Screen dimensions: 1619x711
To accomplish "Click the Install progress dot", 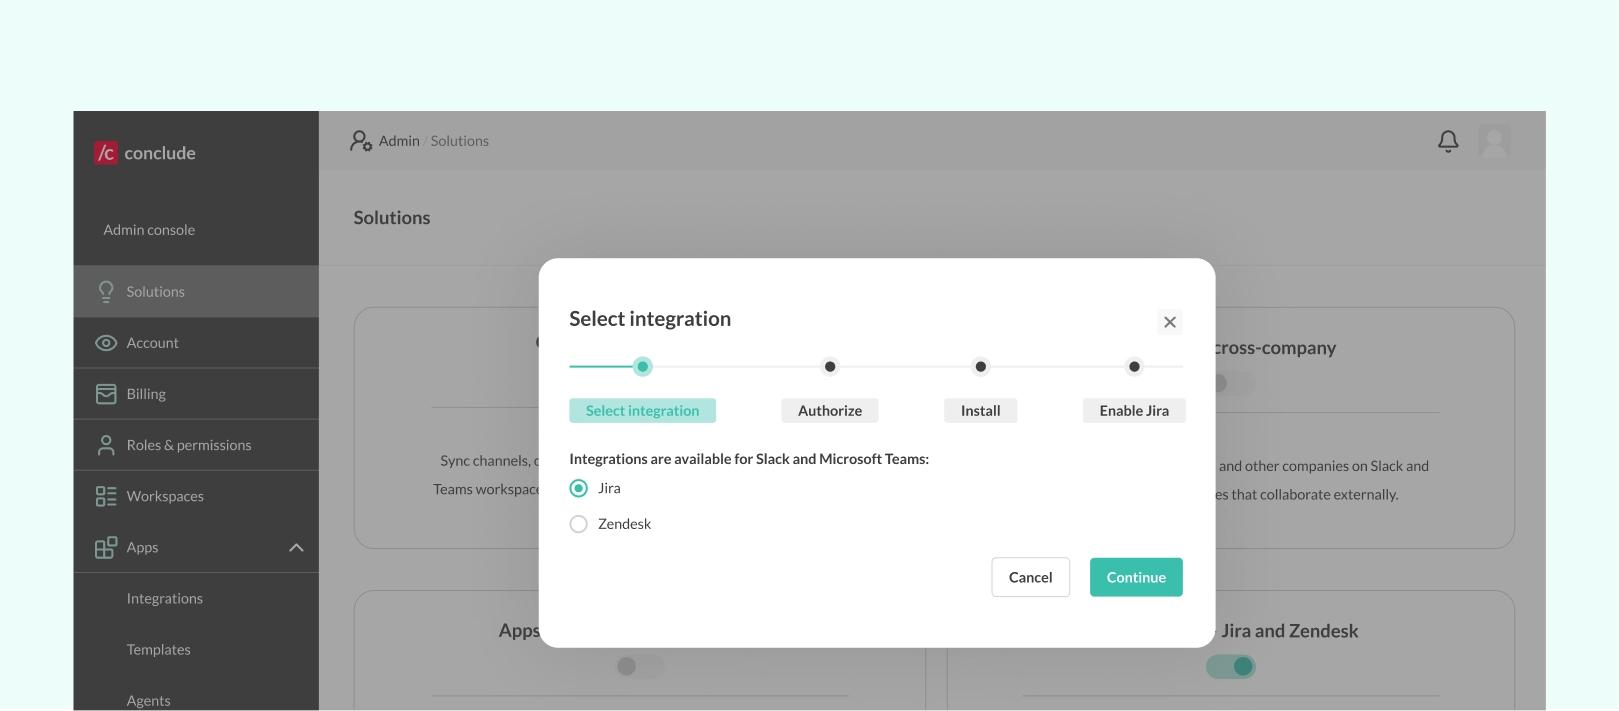I will pyautogui.click(x=981, y=366).
